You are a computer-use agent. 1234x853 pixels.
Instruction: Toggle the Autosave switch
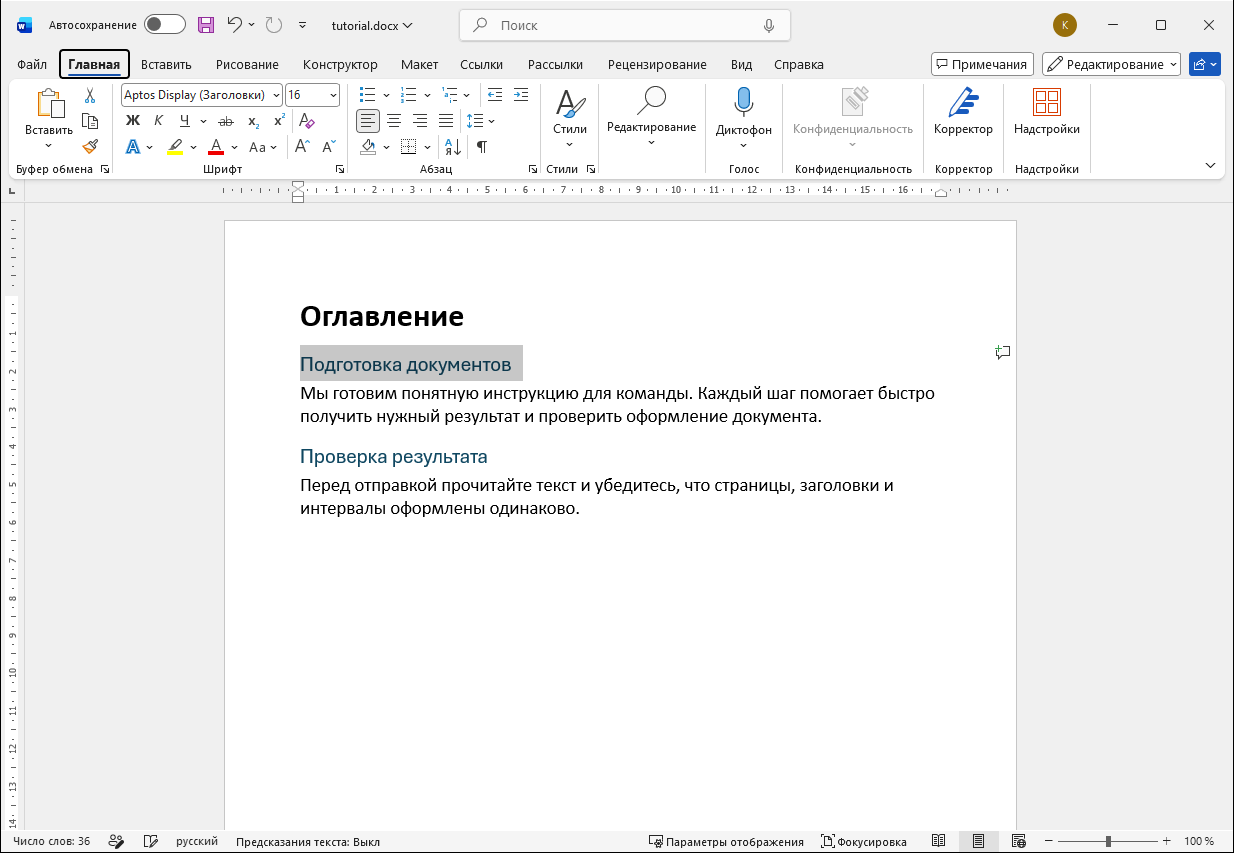pyautogui.click(x=165, y=25)
